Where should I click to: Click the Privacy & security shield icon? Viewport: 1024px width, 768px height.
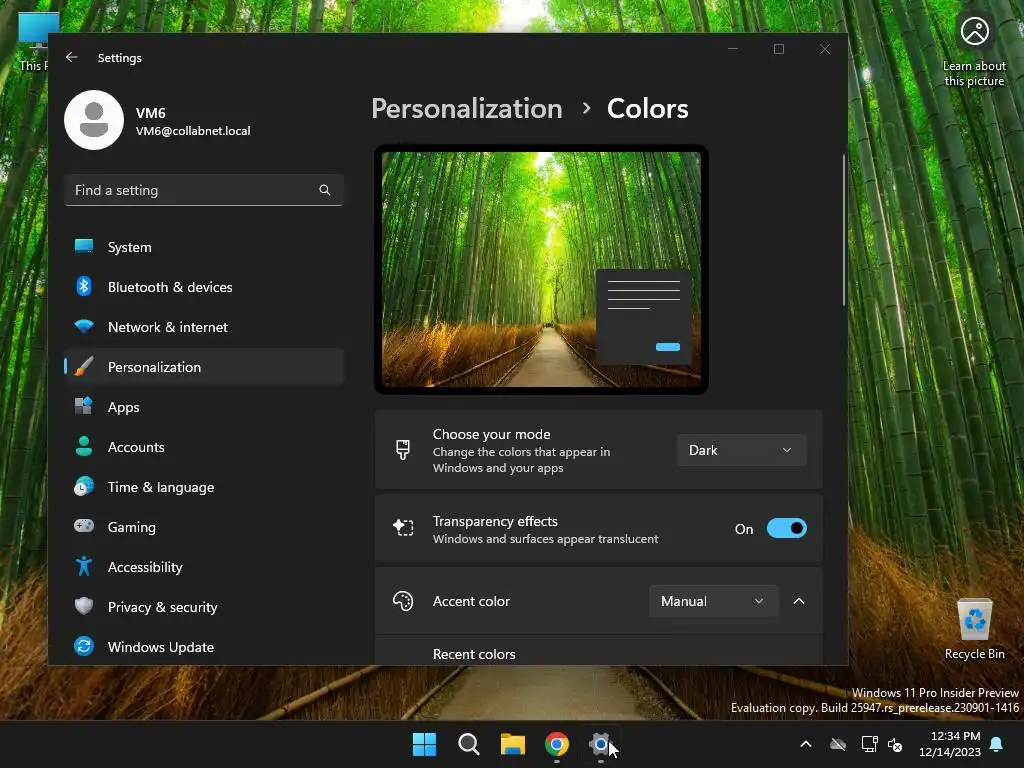[84, 606]
